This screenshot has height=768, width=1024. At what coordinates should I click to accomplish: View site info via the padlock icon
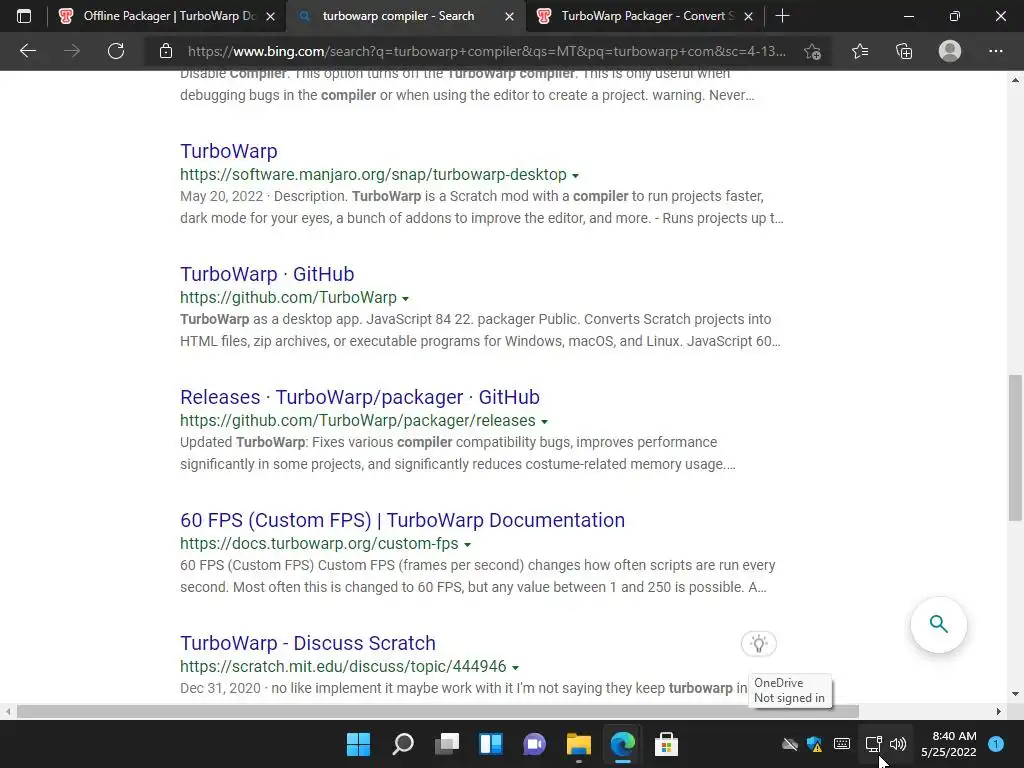click(x=166, y=51)
